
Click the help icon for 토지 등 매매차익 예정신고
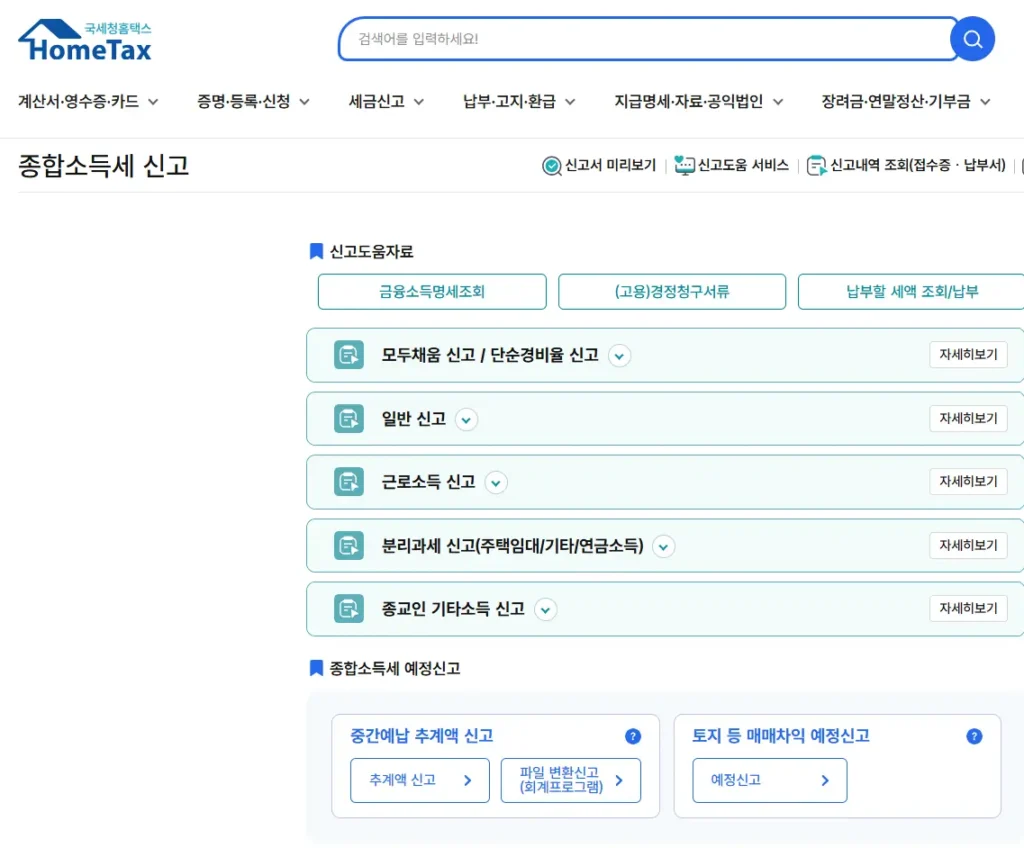(974, 736)
